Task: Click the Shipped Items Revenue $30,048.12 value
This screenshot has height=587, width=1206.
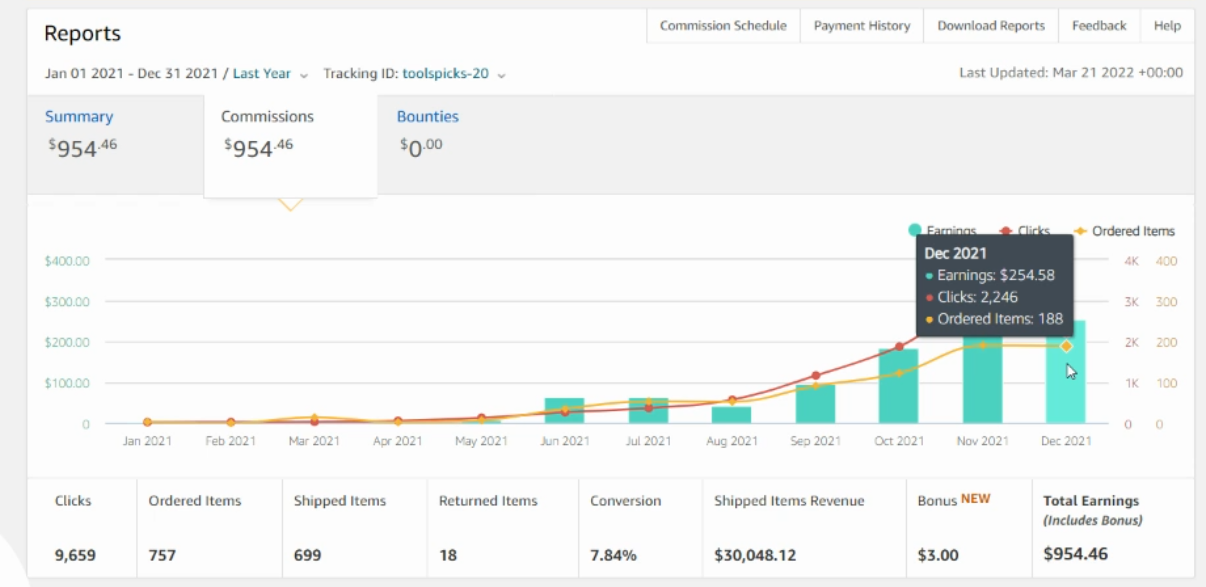Action: 755,554
